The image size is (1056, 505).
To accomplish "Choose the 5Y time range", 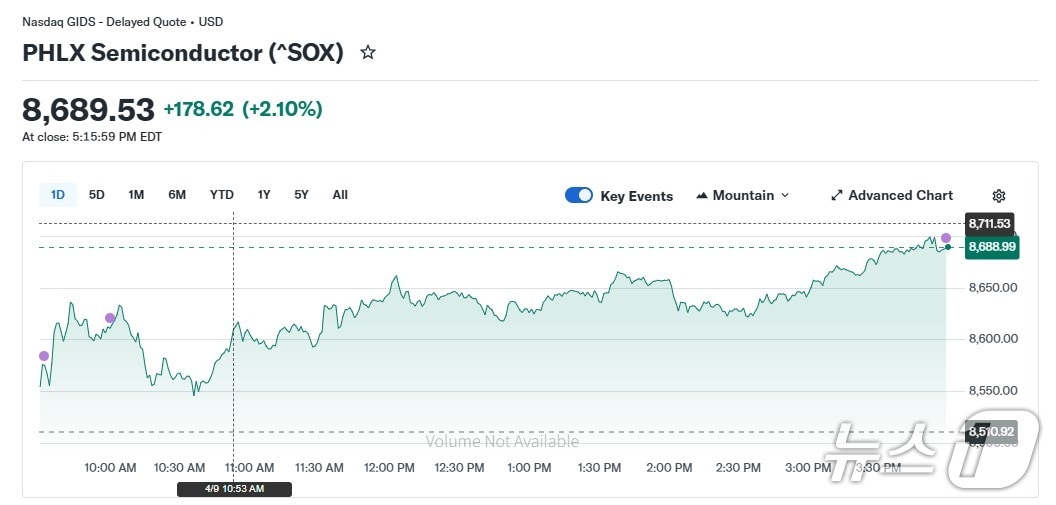I will tap(301, 195).
